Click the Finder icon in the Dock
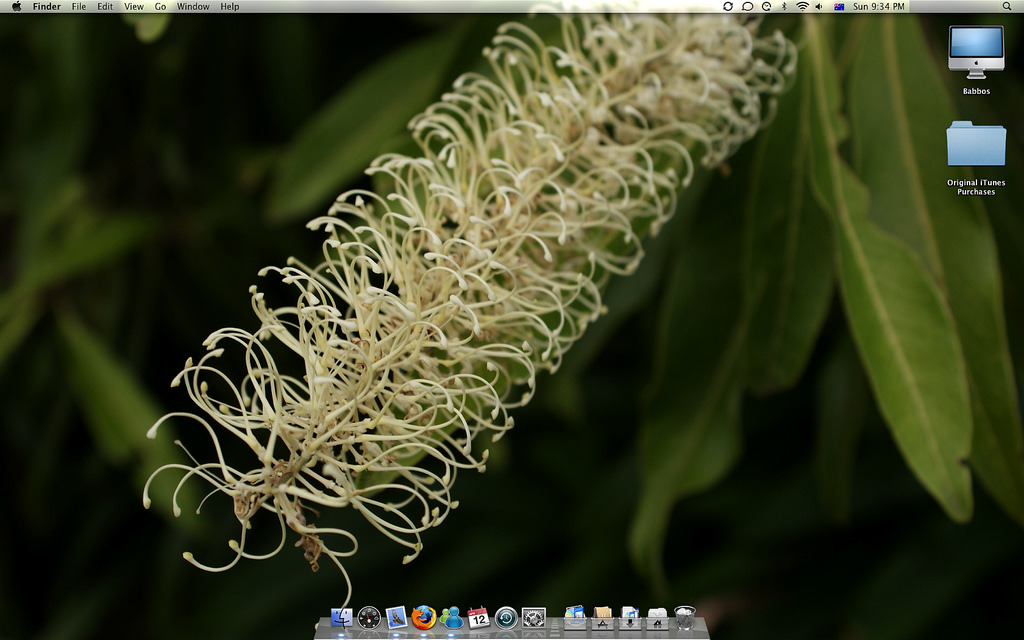Screen dimensions: 1024x640 point(342,617)
